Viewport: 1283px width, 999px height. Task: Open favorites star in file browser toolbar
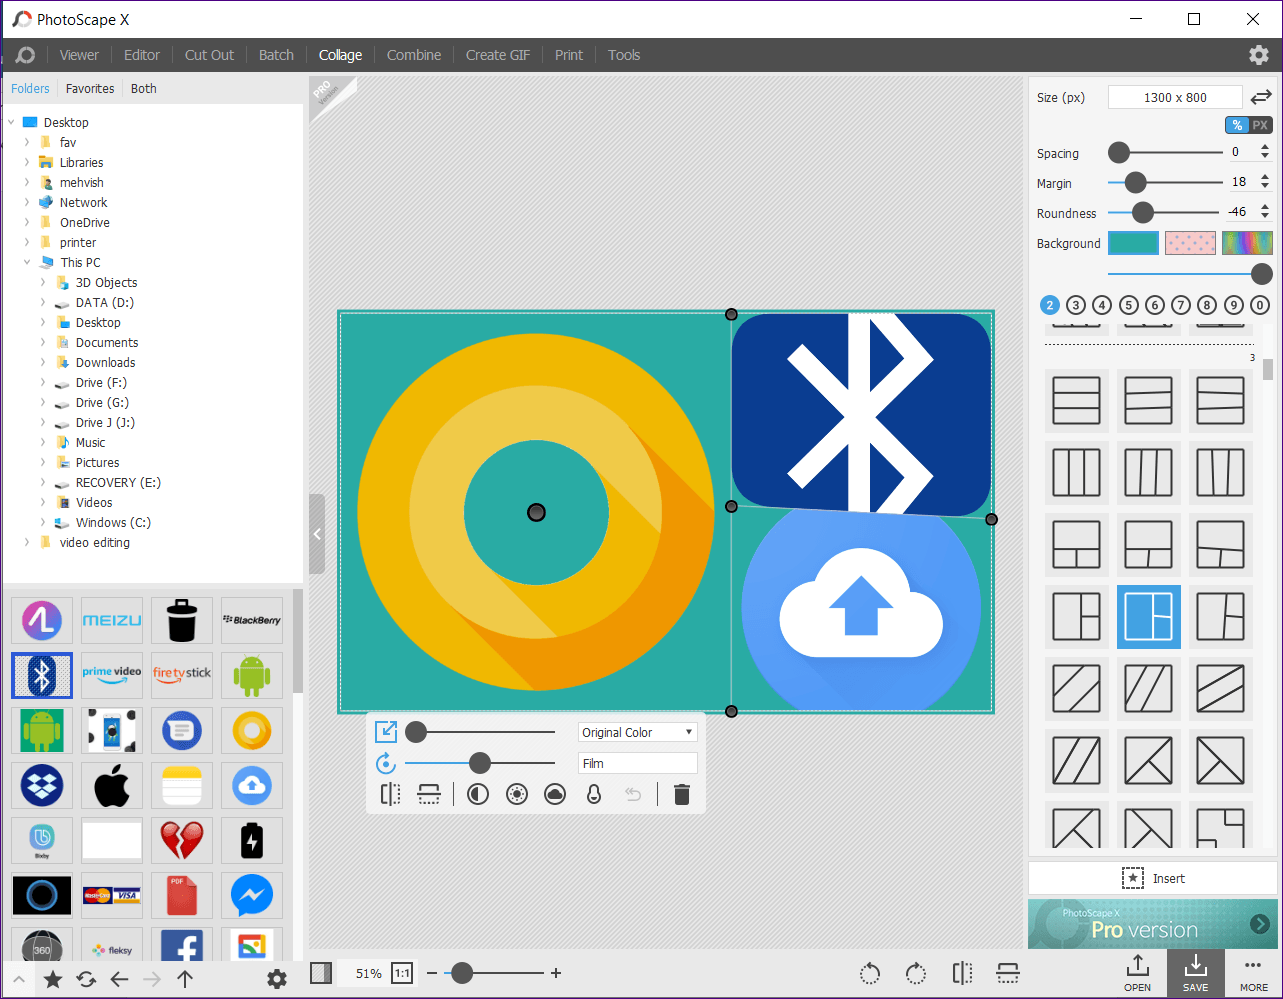point(53,980)
